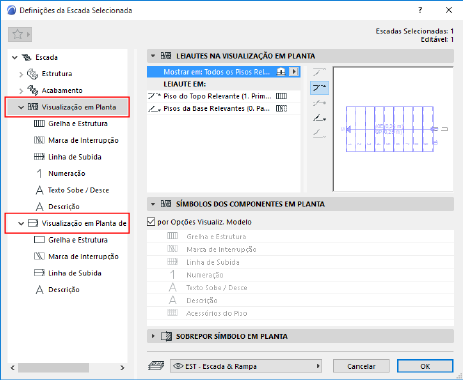Select the Estrutura tree item
Screen dimensions: 463x380
pyautogui.click(x=57, y=73)
